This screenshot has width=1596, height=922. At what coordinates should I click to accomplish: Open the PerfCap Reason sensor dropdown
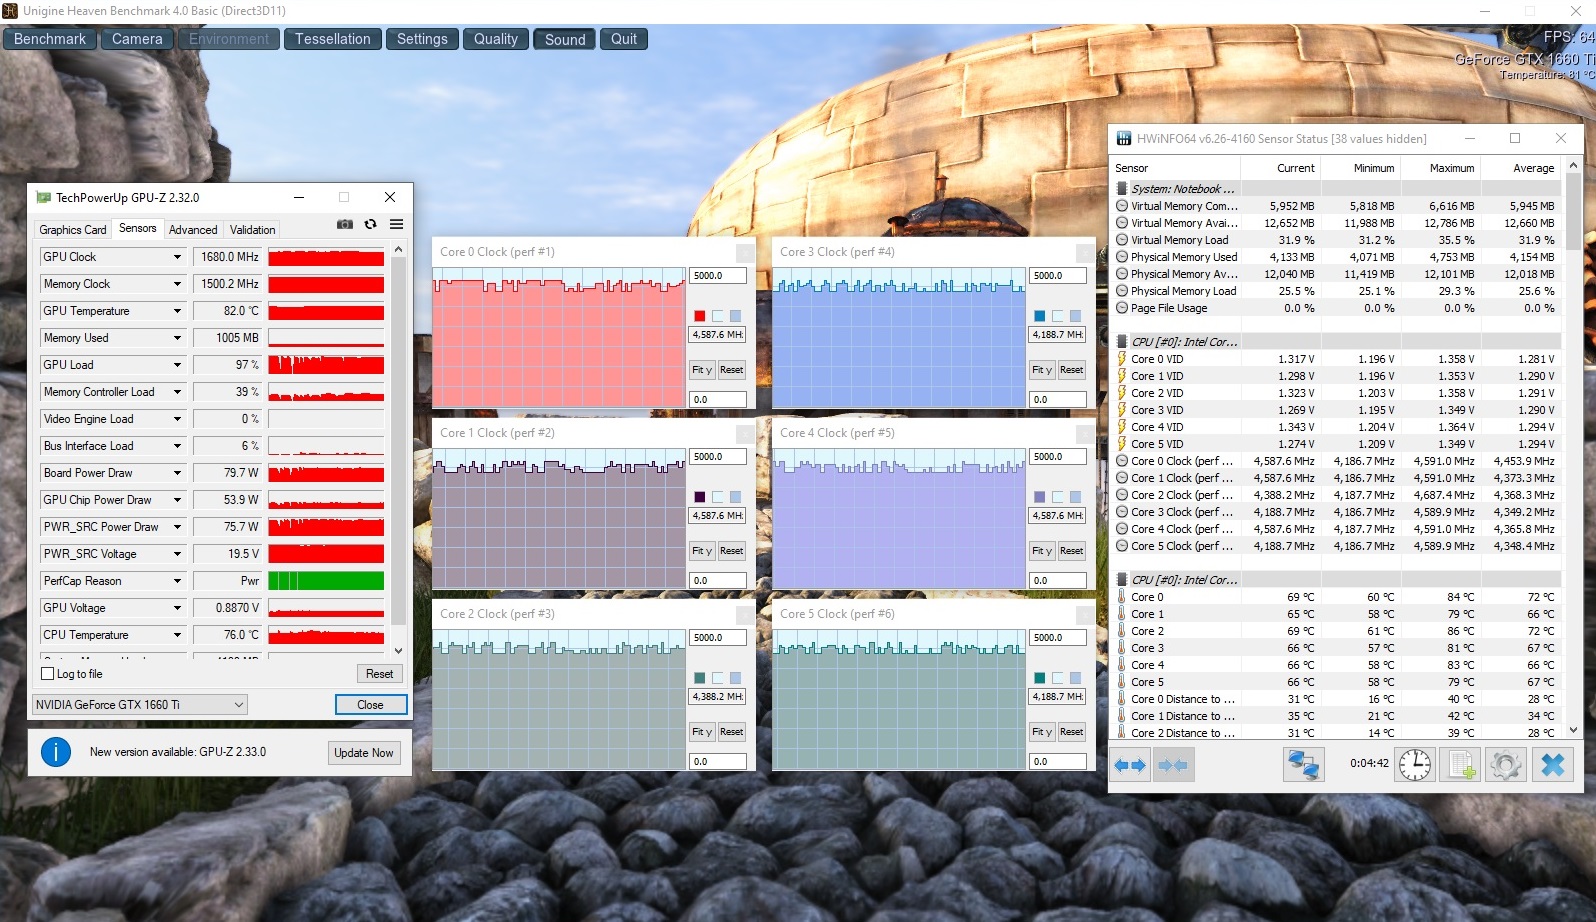[x=177, y=581]
